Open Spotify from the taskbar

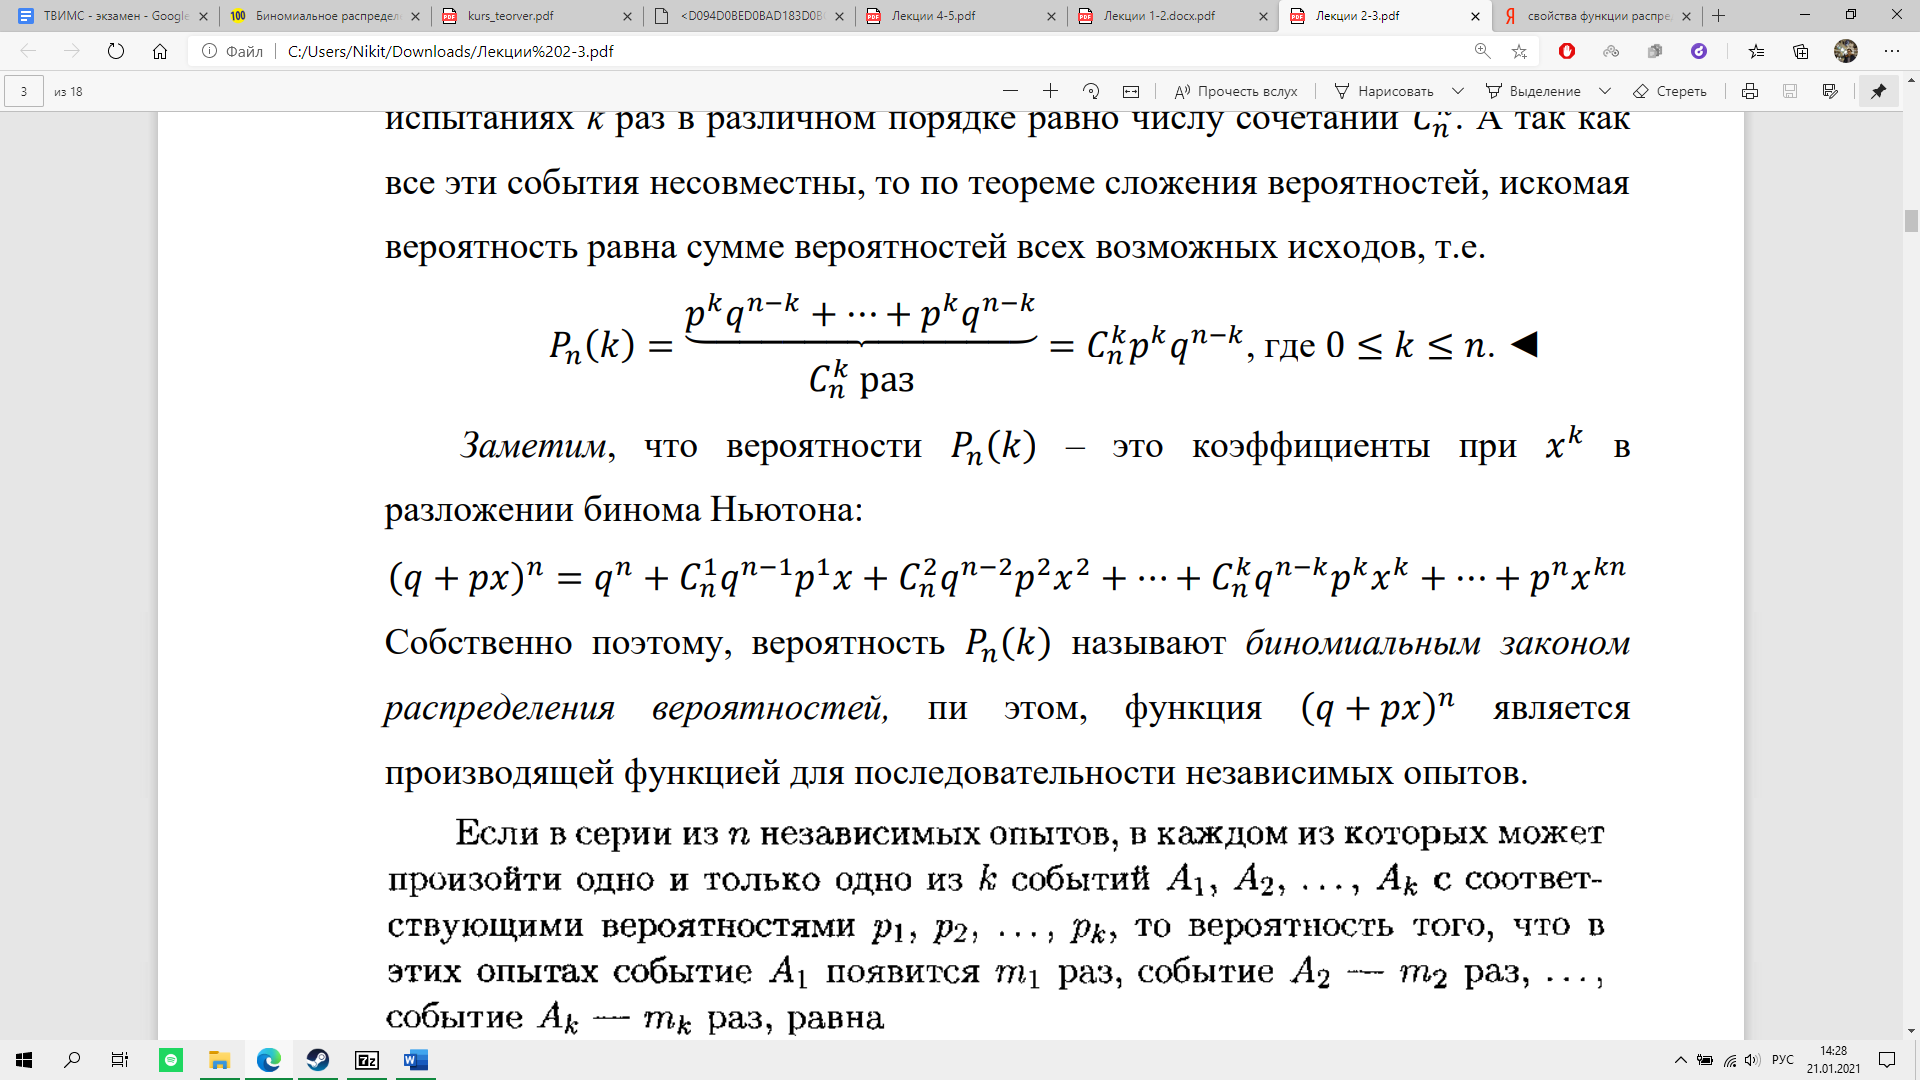click(171, 1060)
